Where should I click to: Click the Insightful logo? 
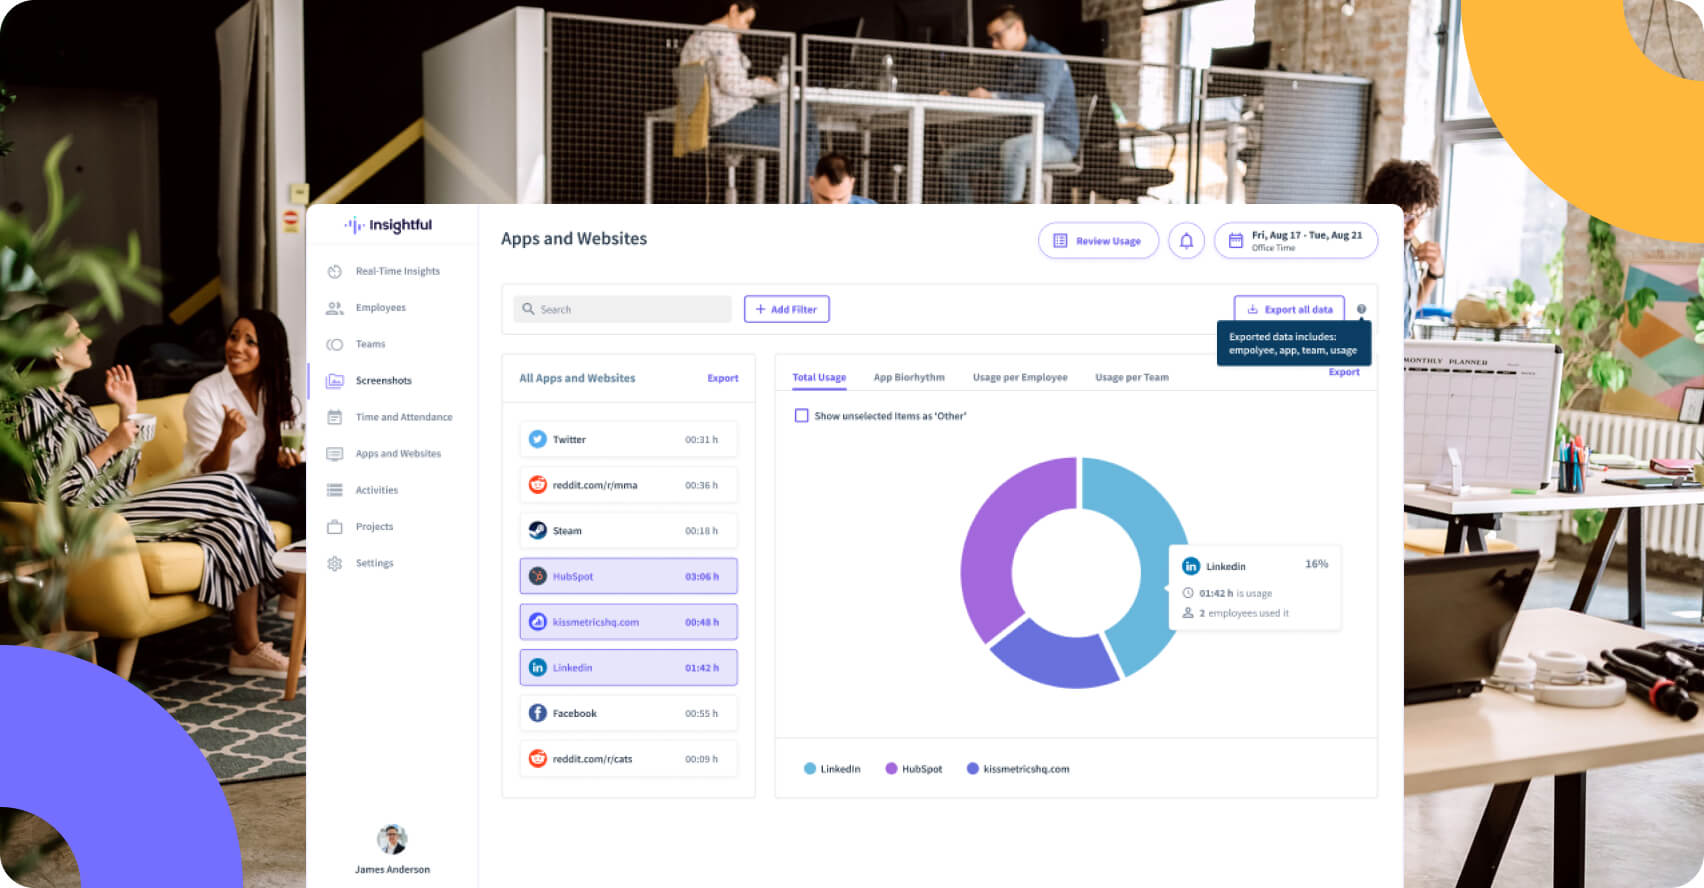point(389,225)
